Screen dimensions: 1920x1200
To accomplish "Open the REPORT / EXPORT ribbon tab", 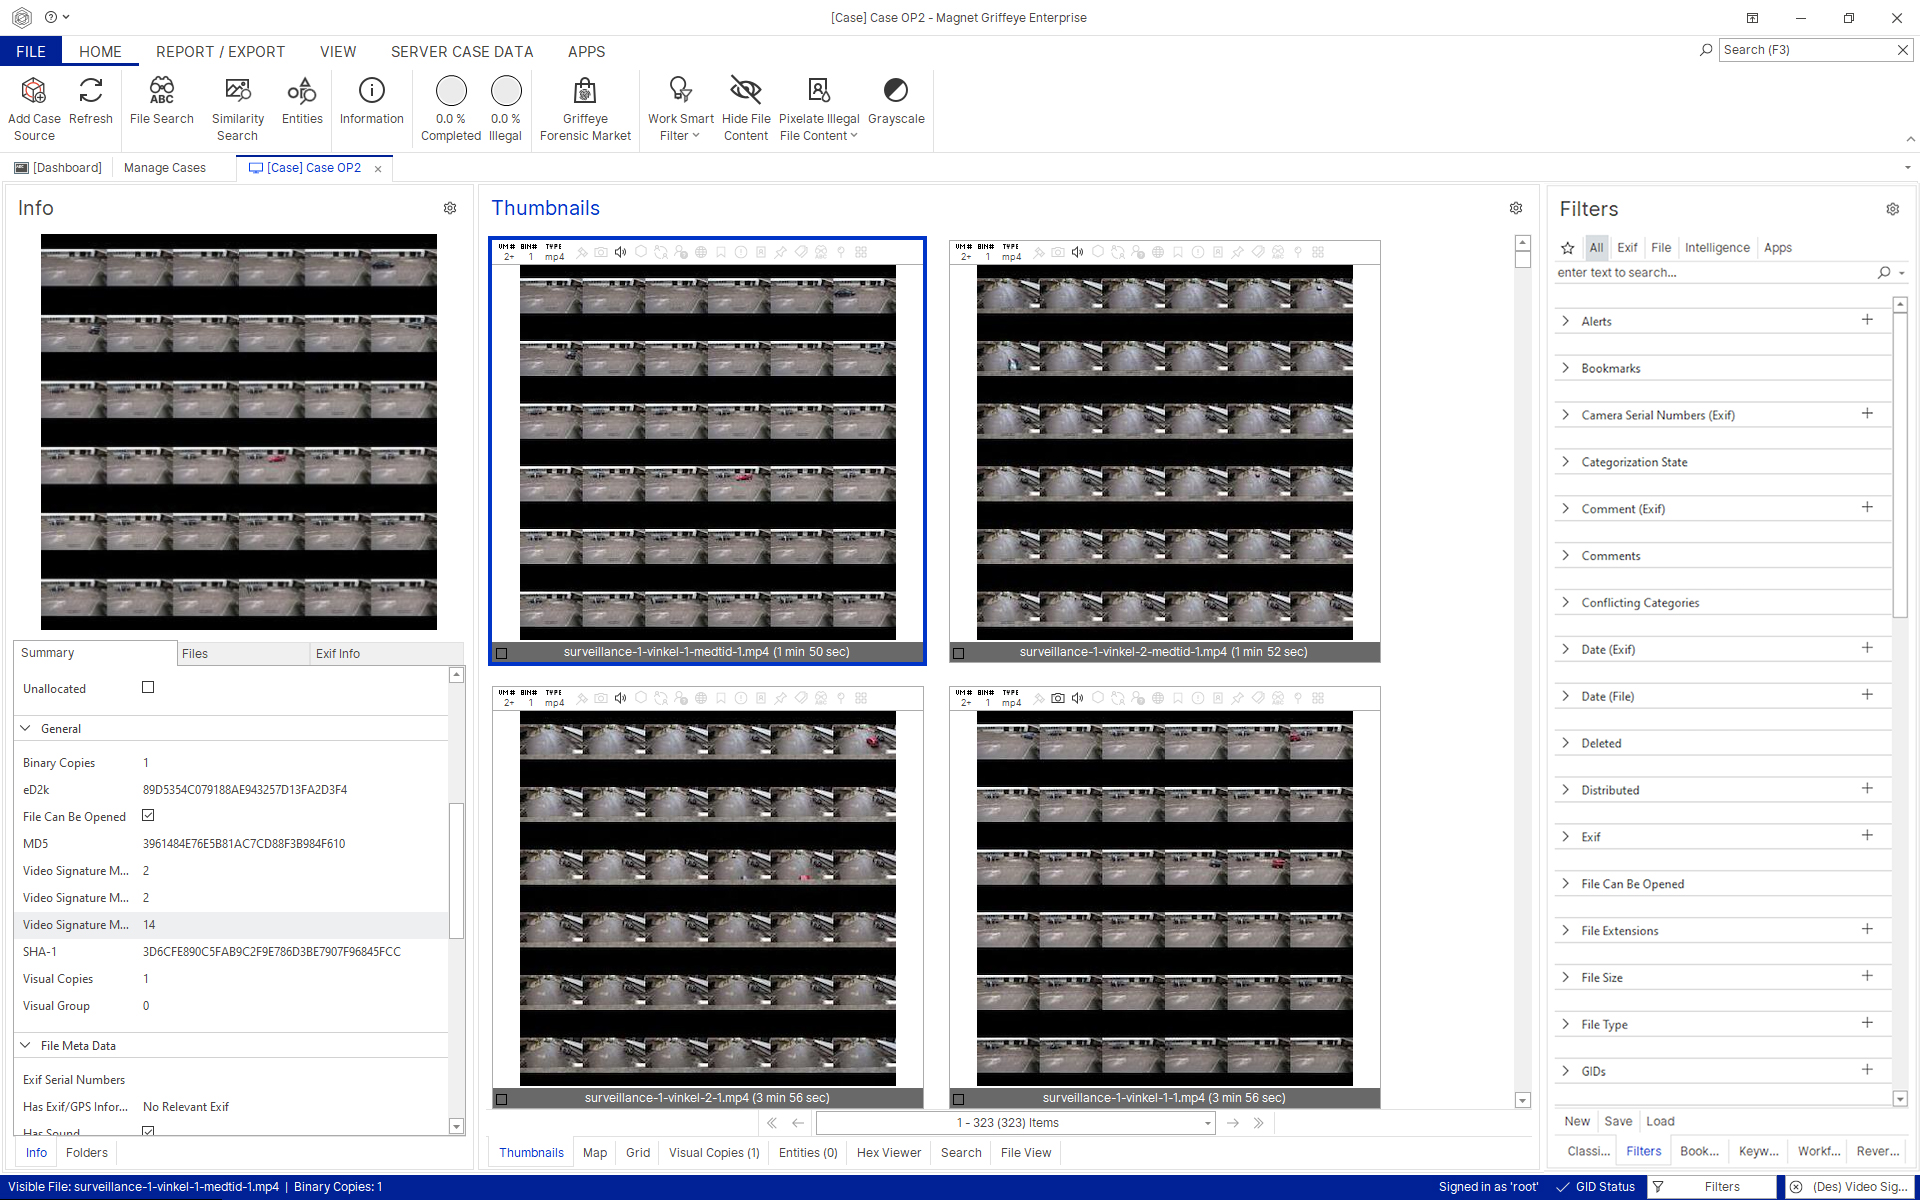I will click(x=220, y=52).
